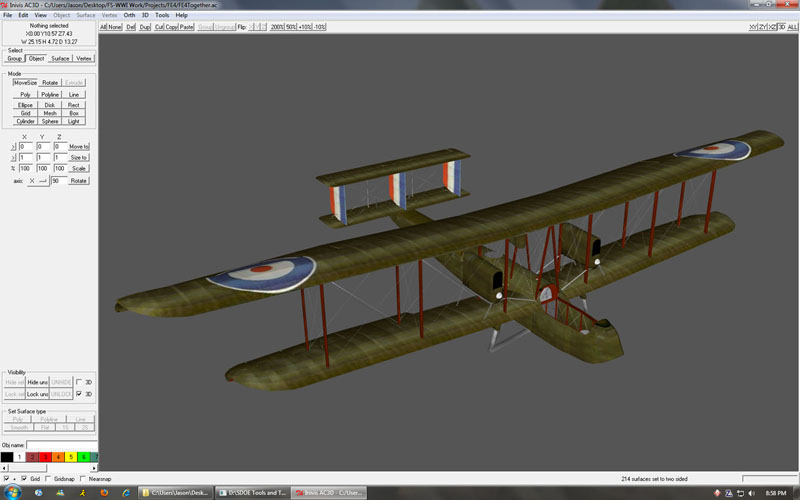800x500 pixels.
Task: Set selection mode to Object
Action: pos(36,59)
